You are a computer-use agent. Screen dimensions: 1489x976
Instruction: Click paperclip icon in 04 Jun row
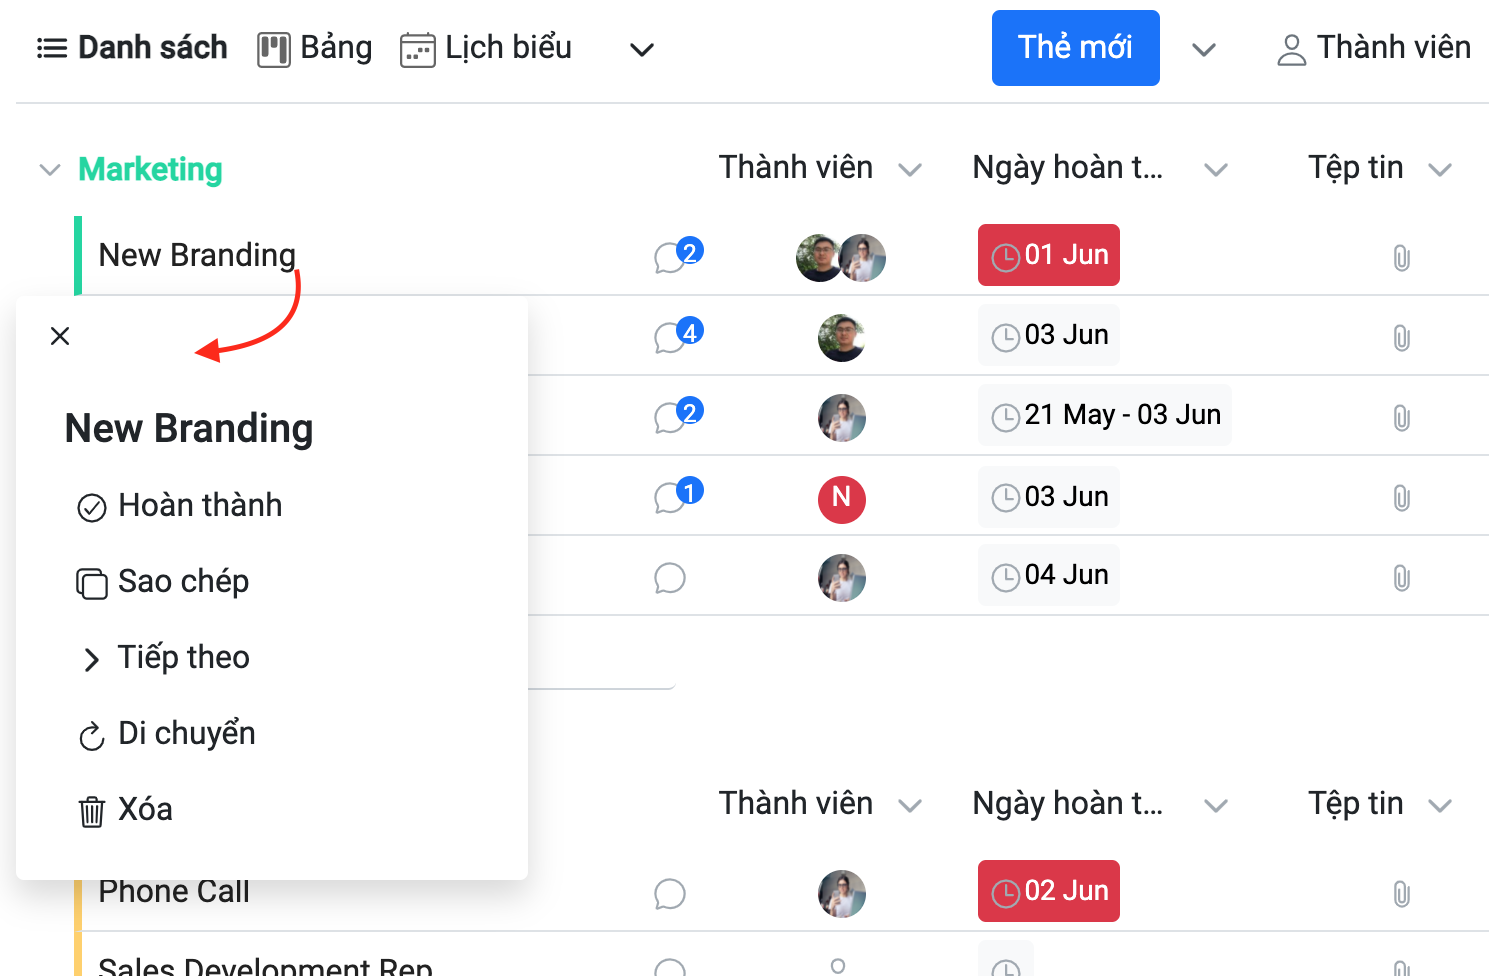tap(1401, 578)
